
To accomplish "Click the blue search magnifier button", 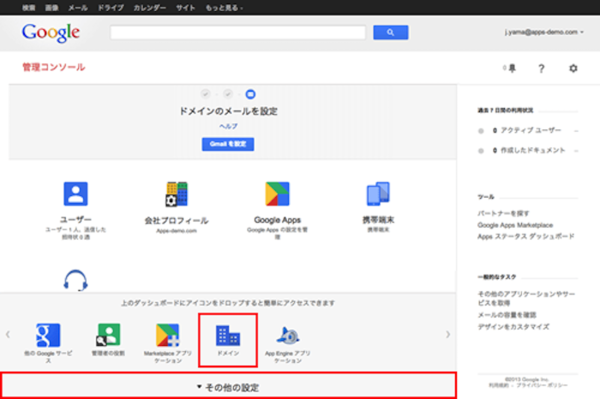I will [391, 33].
